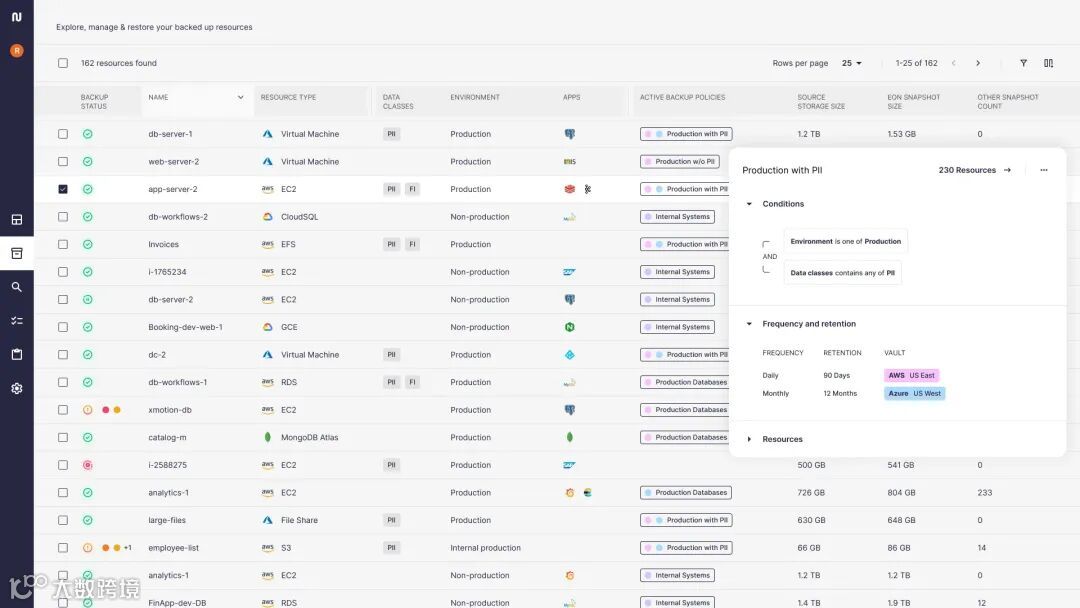Select the large-files row checkbox

pyautogui.click(x=63, y=521)
